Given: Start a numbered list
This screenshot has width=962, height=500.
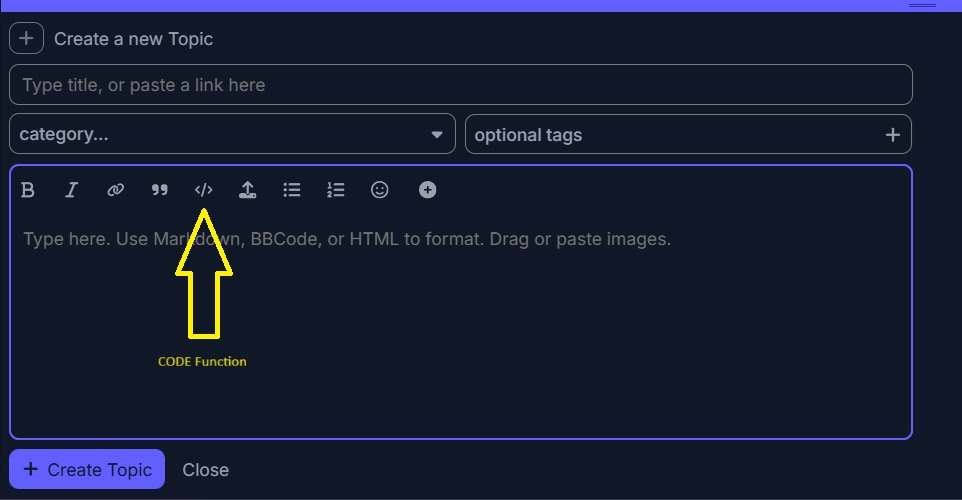Looking at the screenshot, I should click(336, 190).
